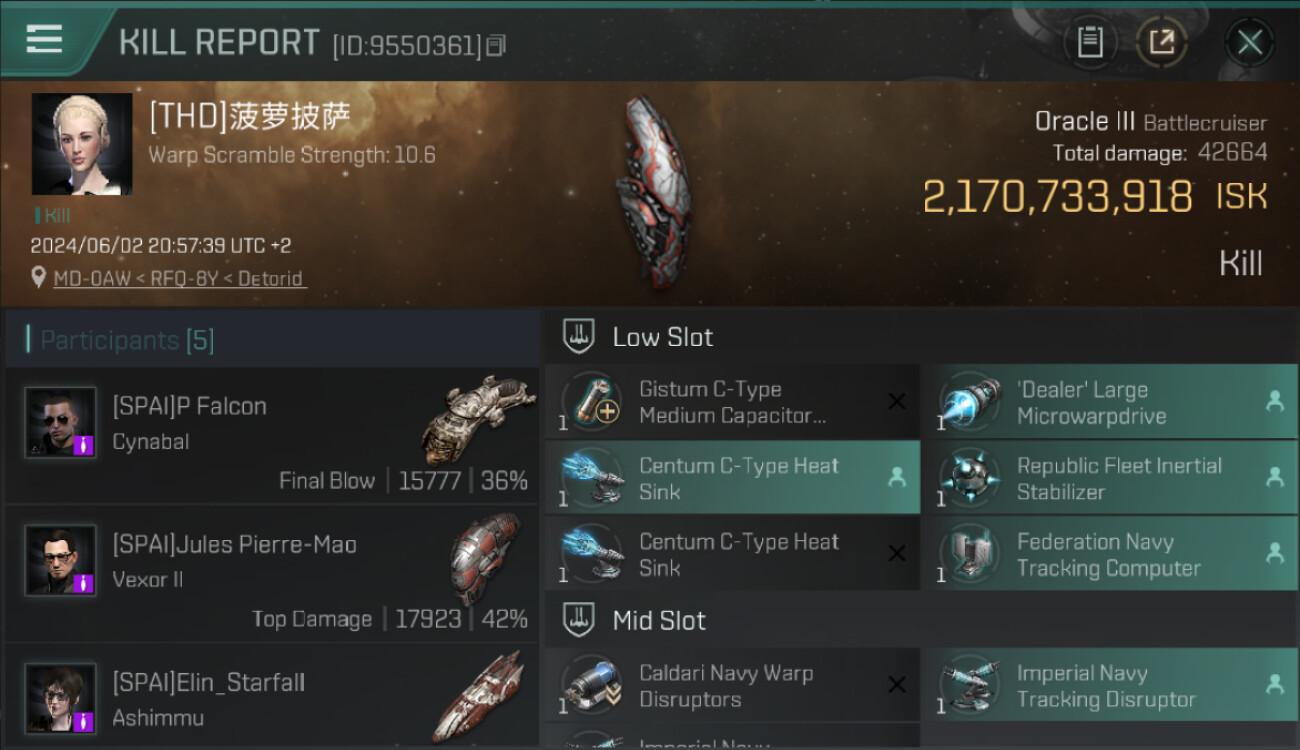Select the Federation Navy Tracking Computer
Viewport: 1300px width, 750px height.
(1108, 555)
